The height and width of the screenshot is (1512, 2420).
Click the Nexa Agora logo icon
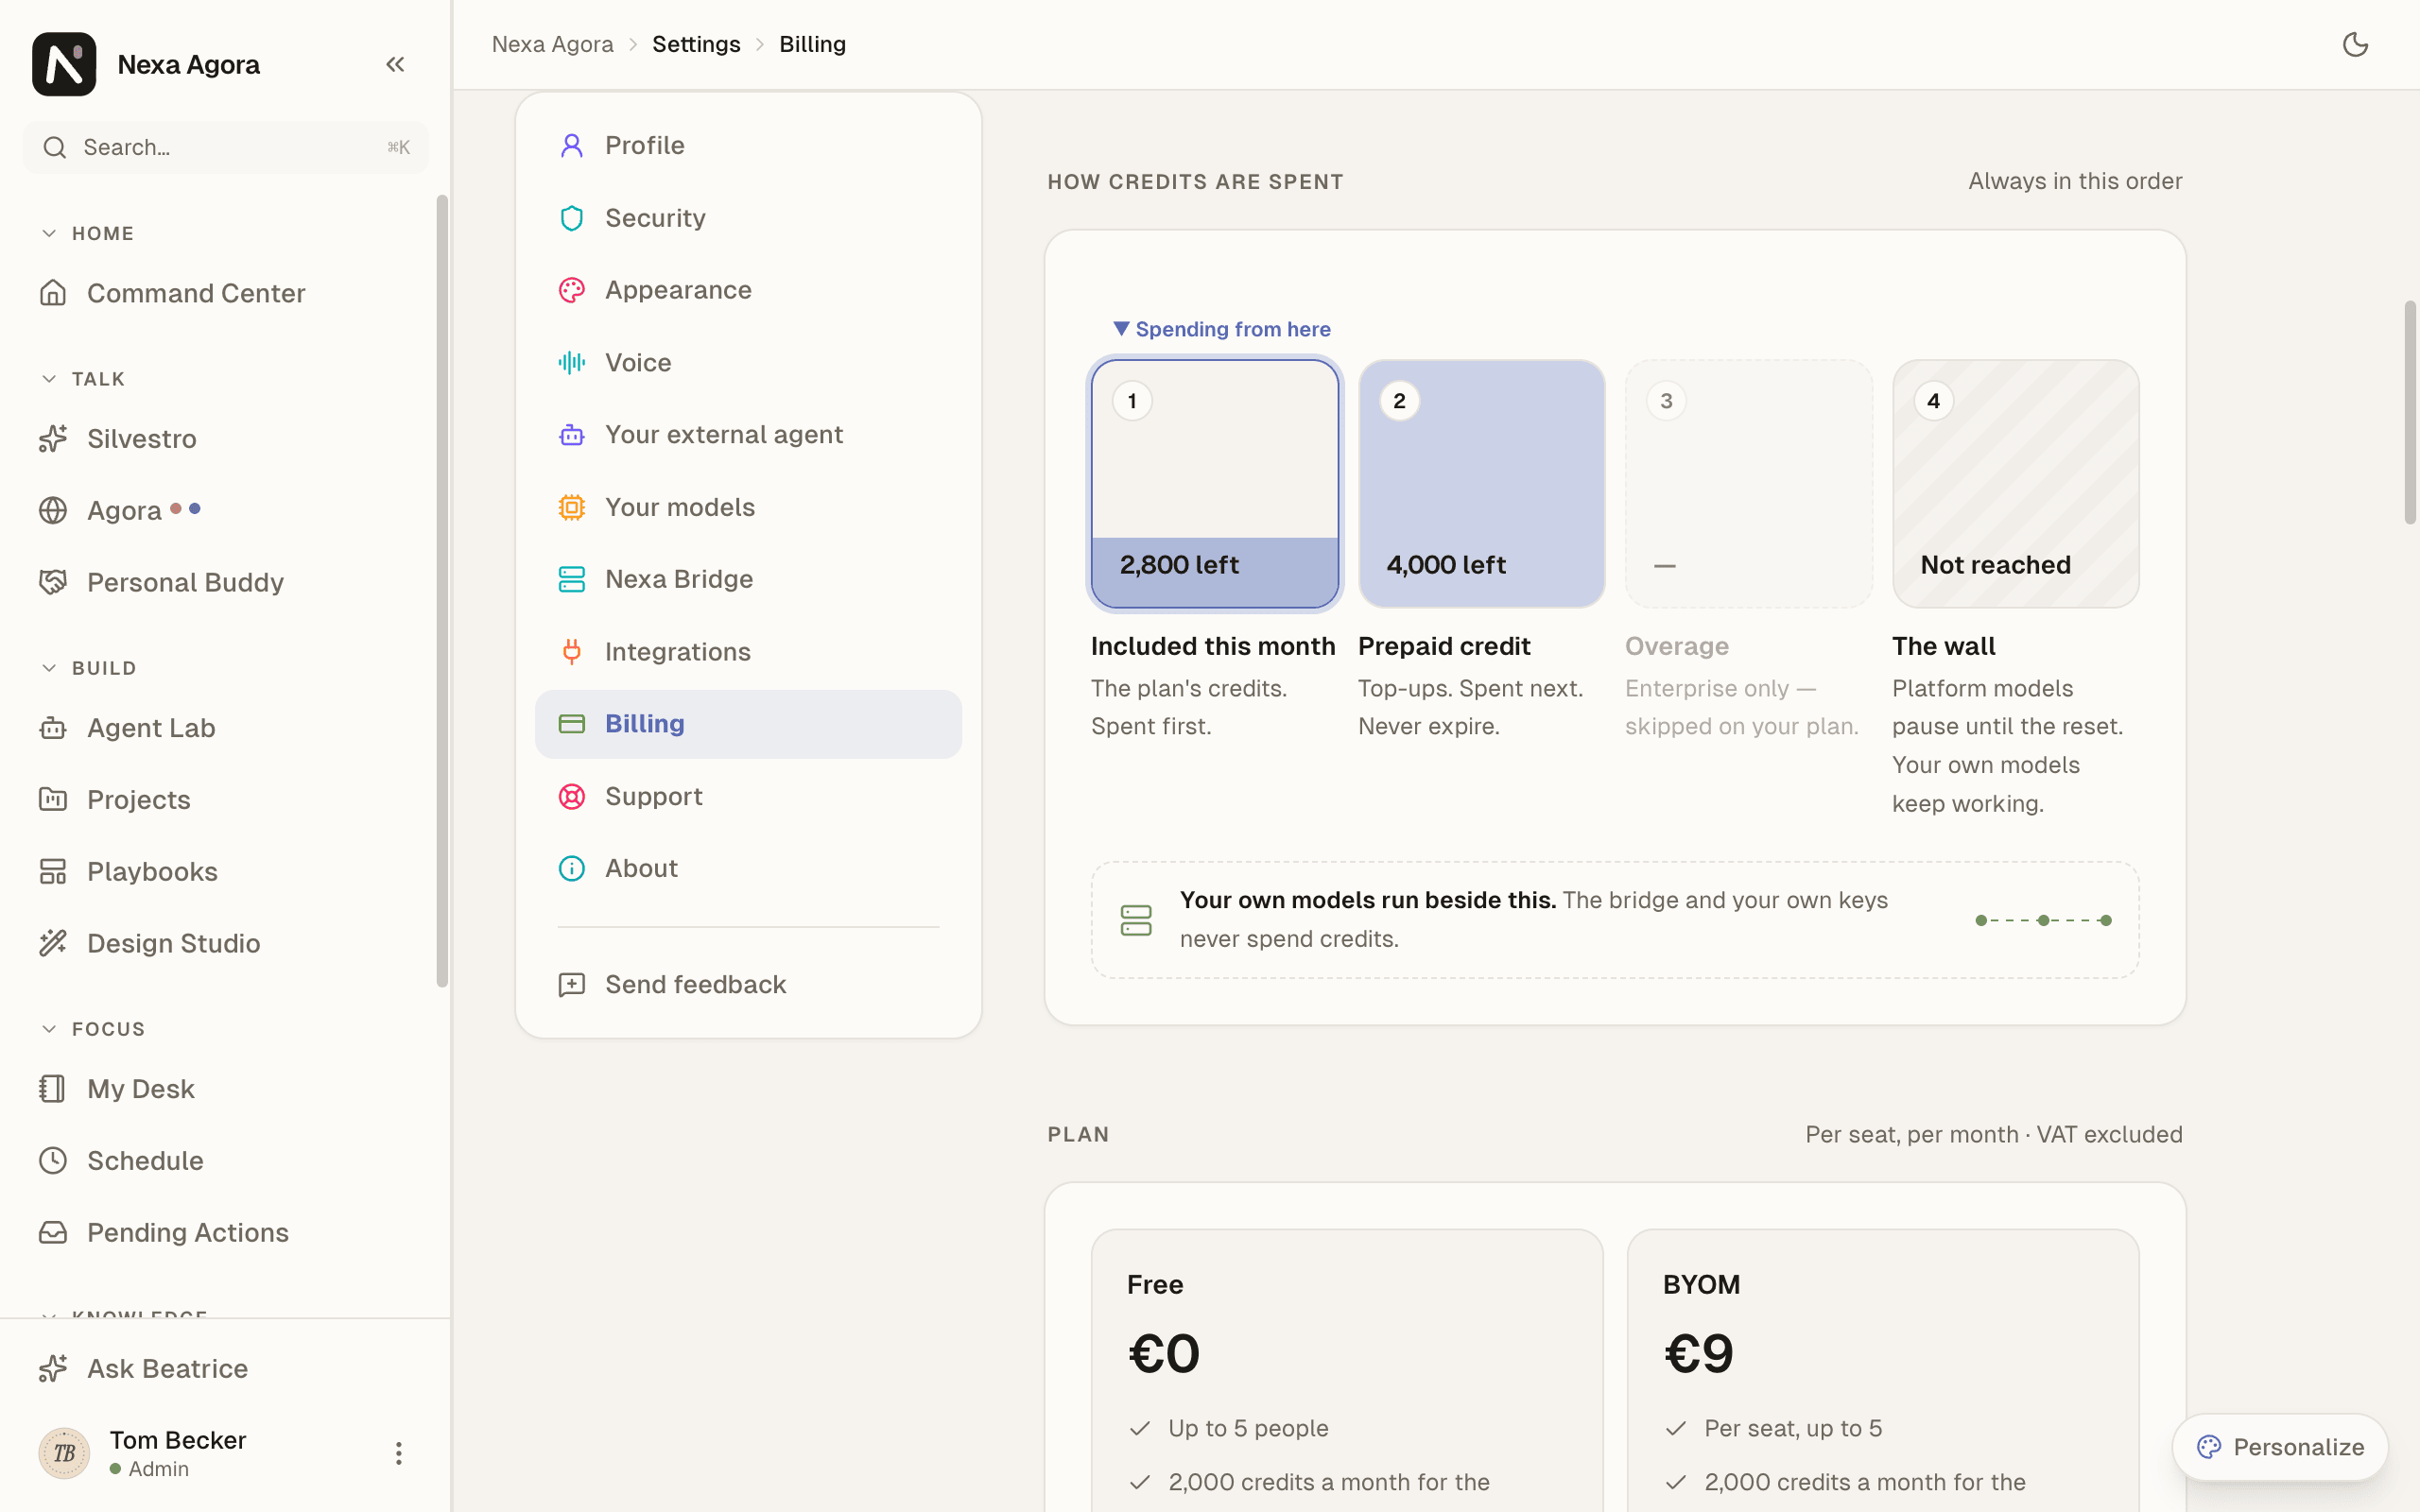click(64, 64)
